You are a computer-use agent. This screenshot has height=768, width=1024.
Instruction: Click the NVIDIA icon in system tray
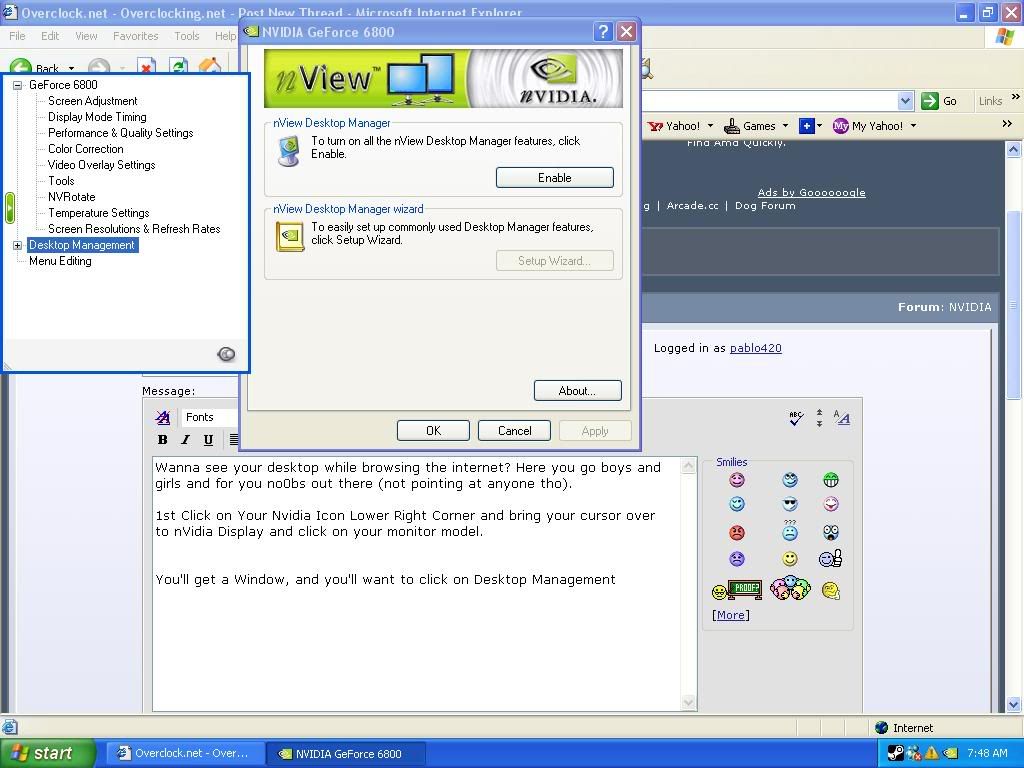click(950, 754)
